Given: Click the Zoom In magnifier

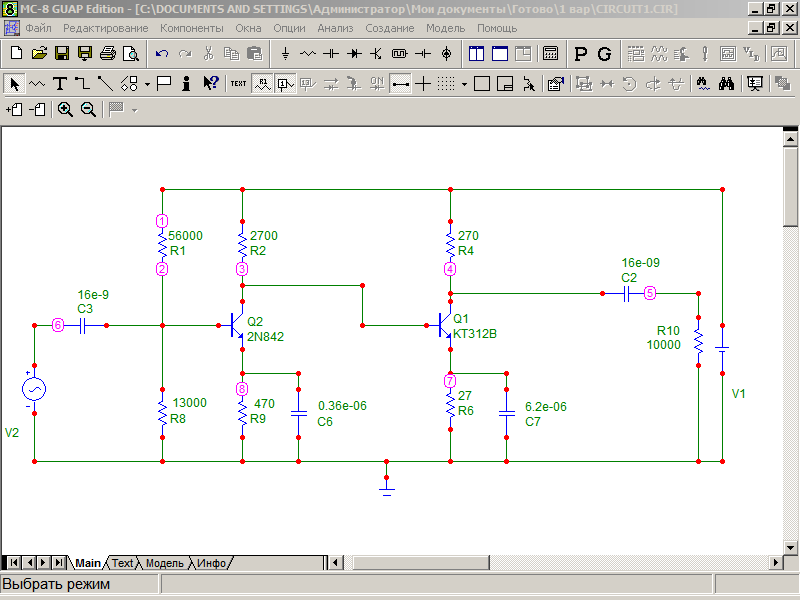Looking at the screenshot, I should coord(65,110).
